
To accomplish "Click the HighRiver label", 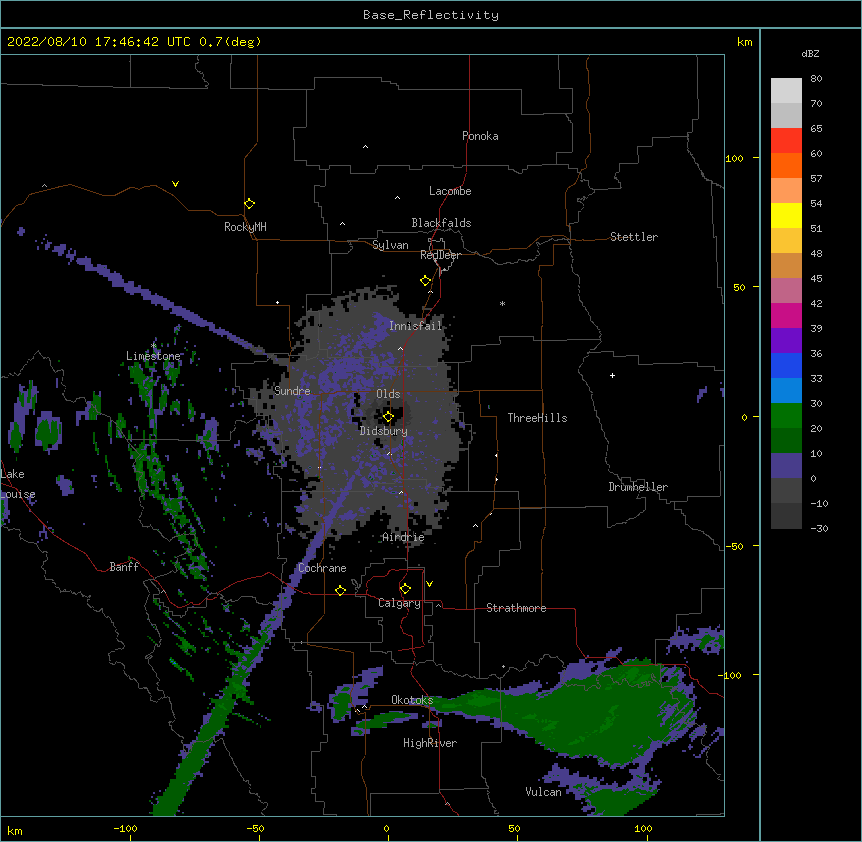I will tap(430, 743).
